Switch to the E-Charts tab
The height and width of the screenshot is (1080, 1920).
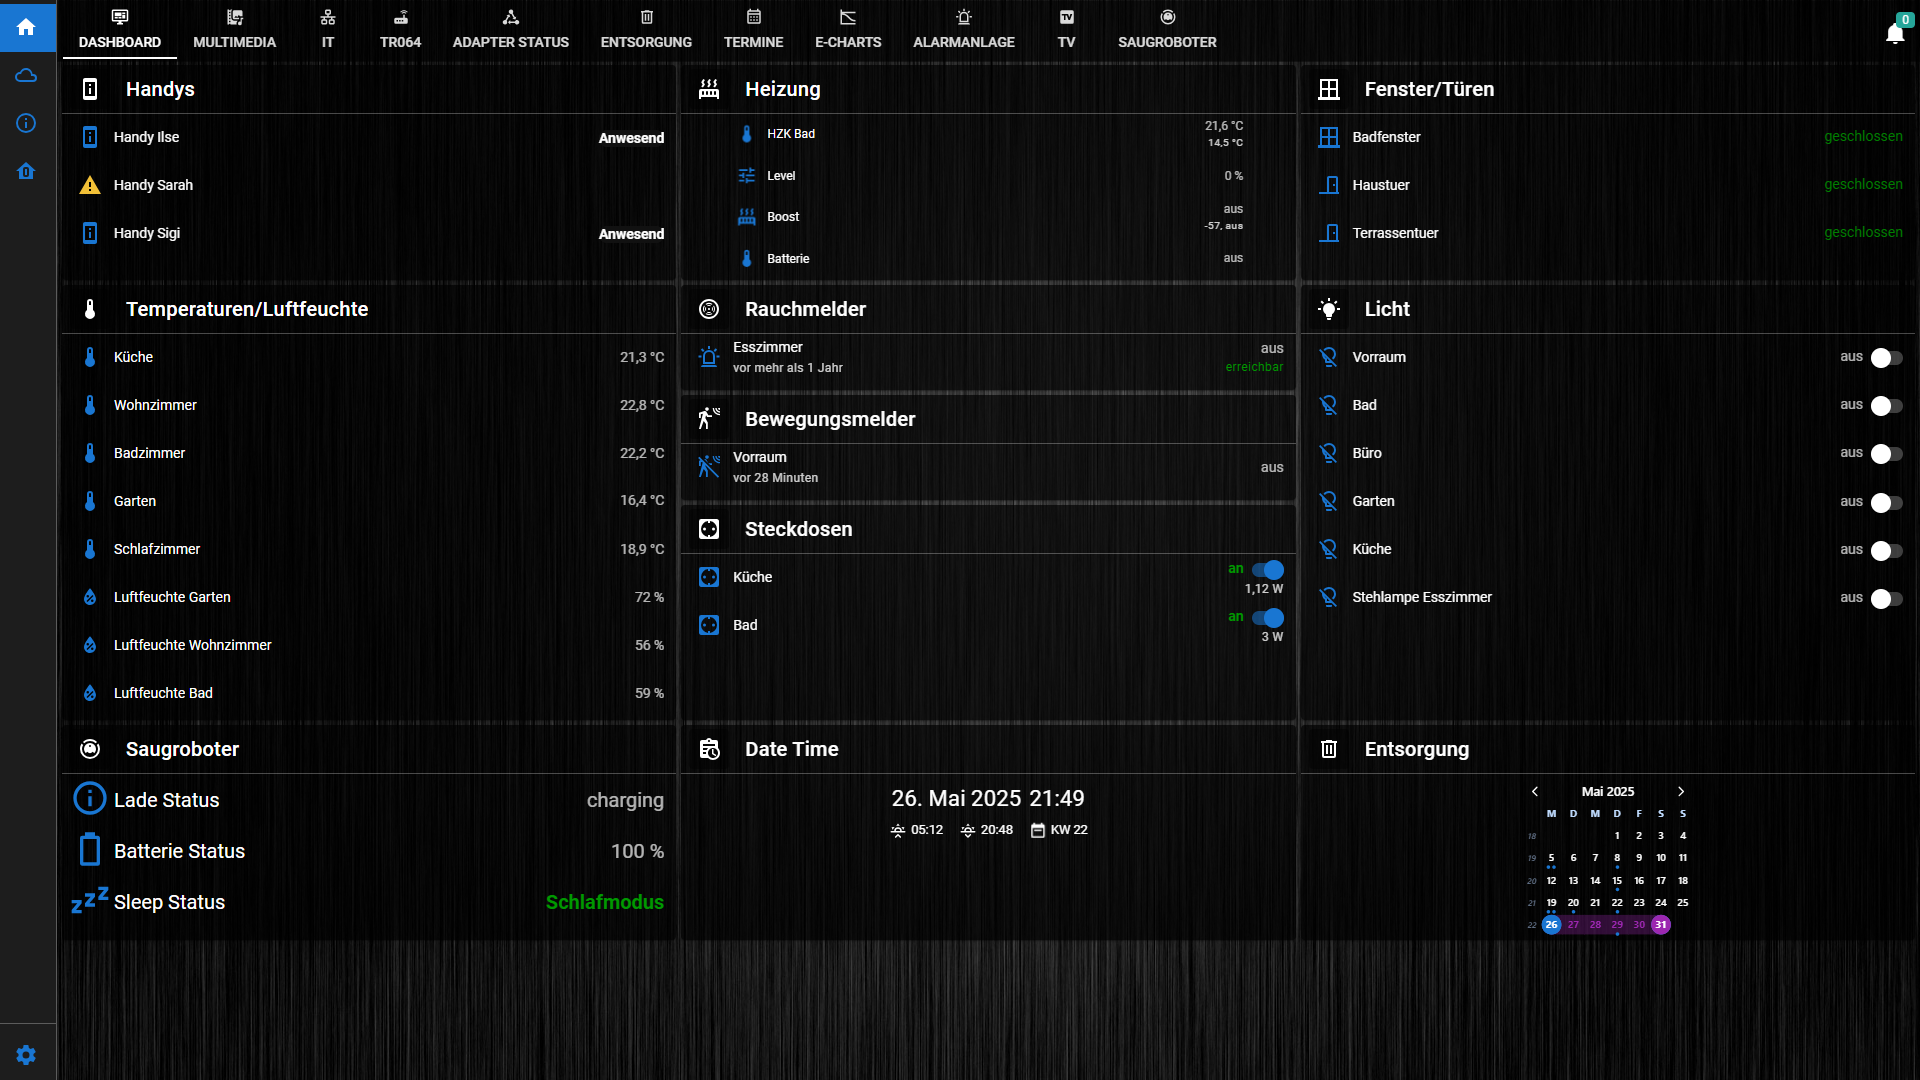tap(848, 29)
